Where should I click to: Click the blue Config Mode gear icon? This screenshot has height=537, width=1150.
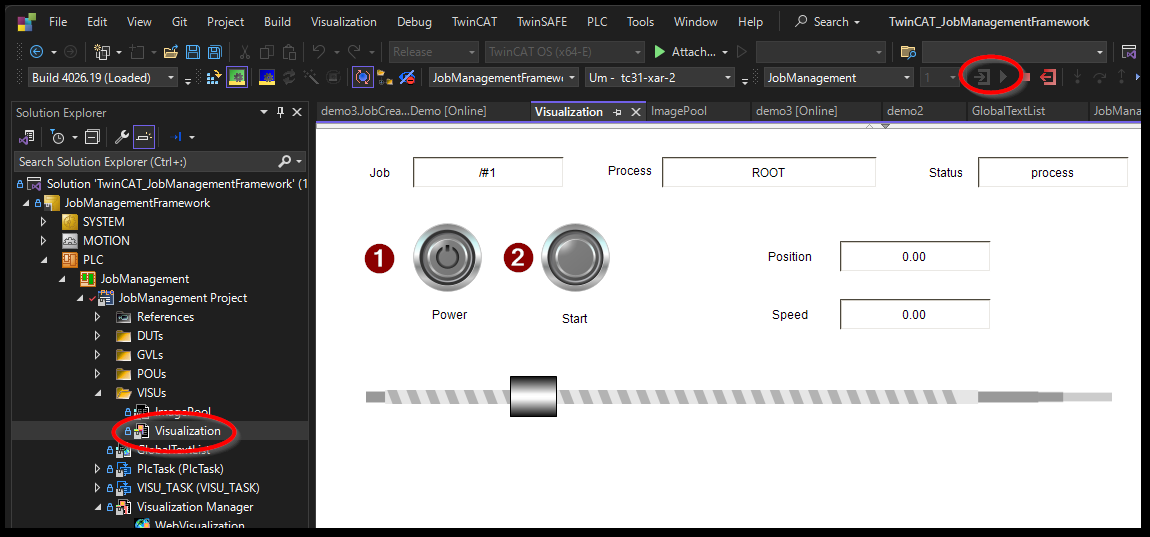point(267,77)
